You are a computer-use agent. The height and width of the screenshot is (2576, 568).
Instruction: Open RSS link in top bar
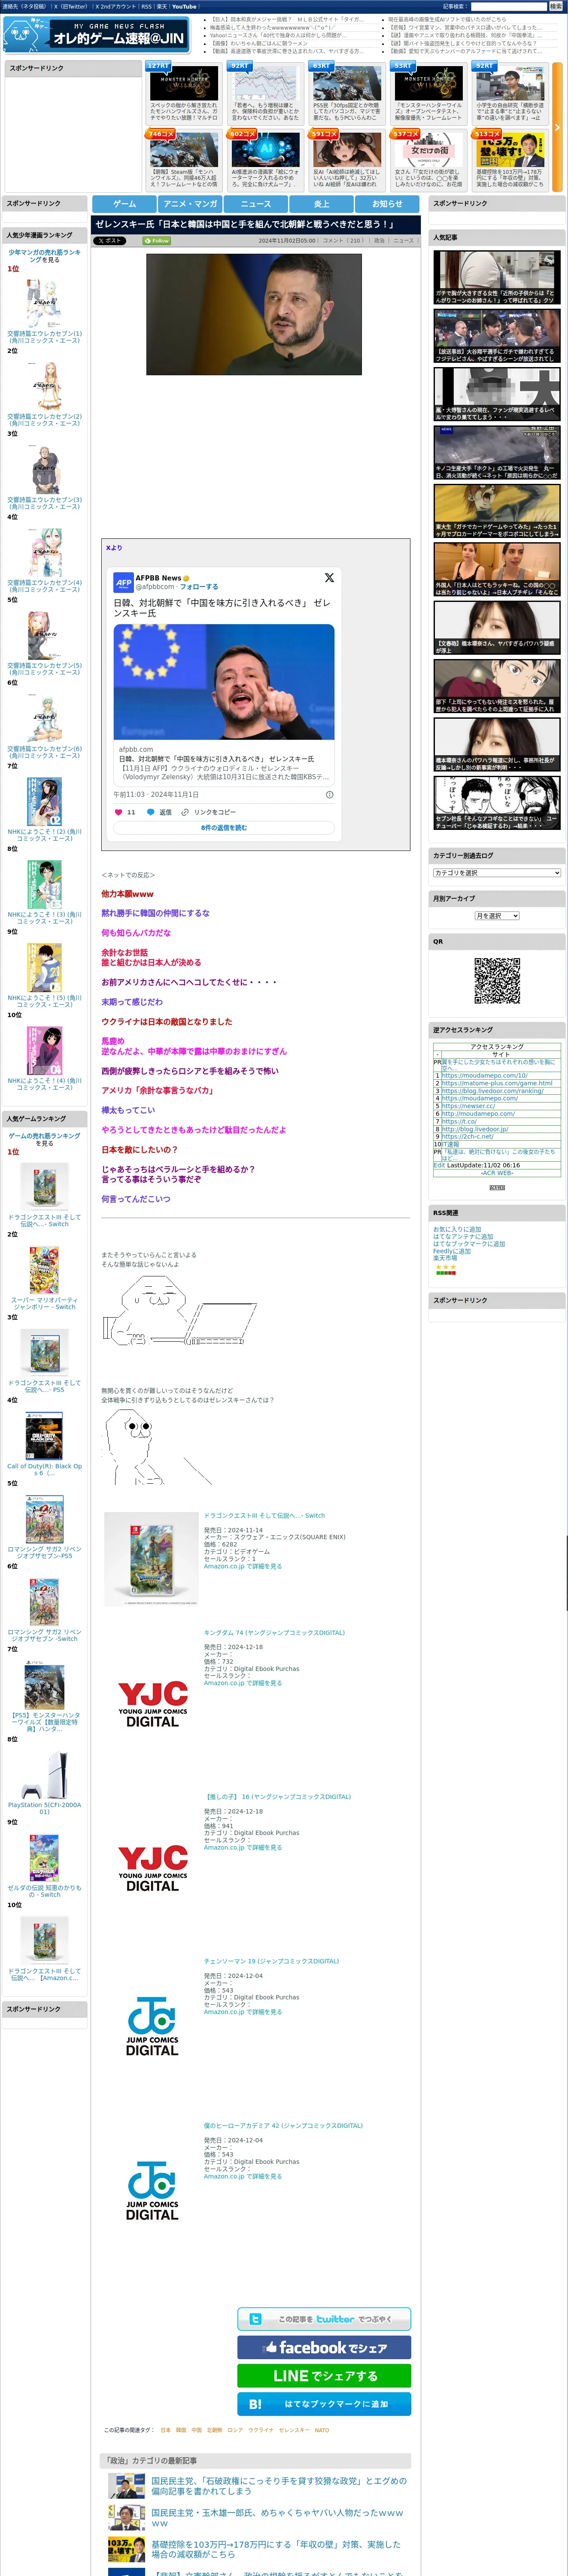pyautogui.click(x=146, y=6)
